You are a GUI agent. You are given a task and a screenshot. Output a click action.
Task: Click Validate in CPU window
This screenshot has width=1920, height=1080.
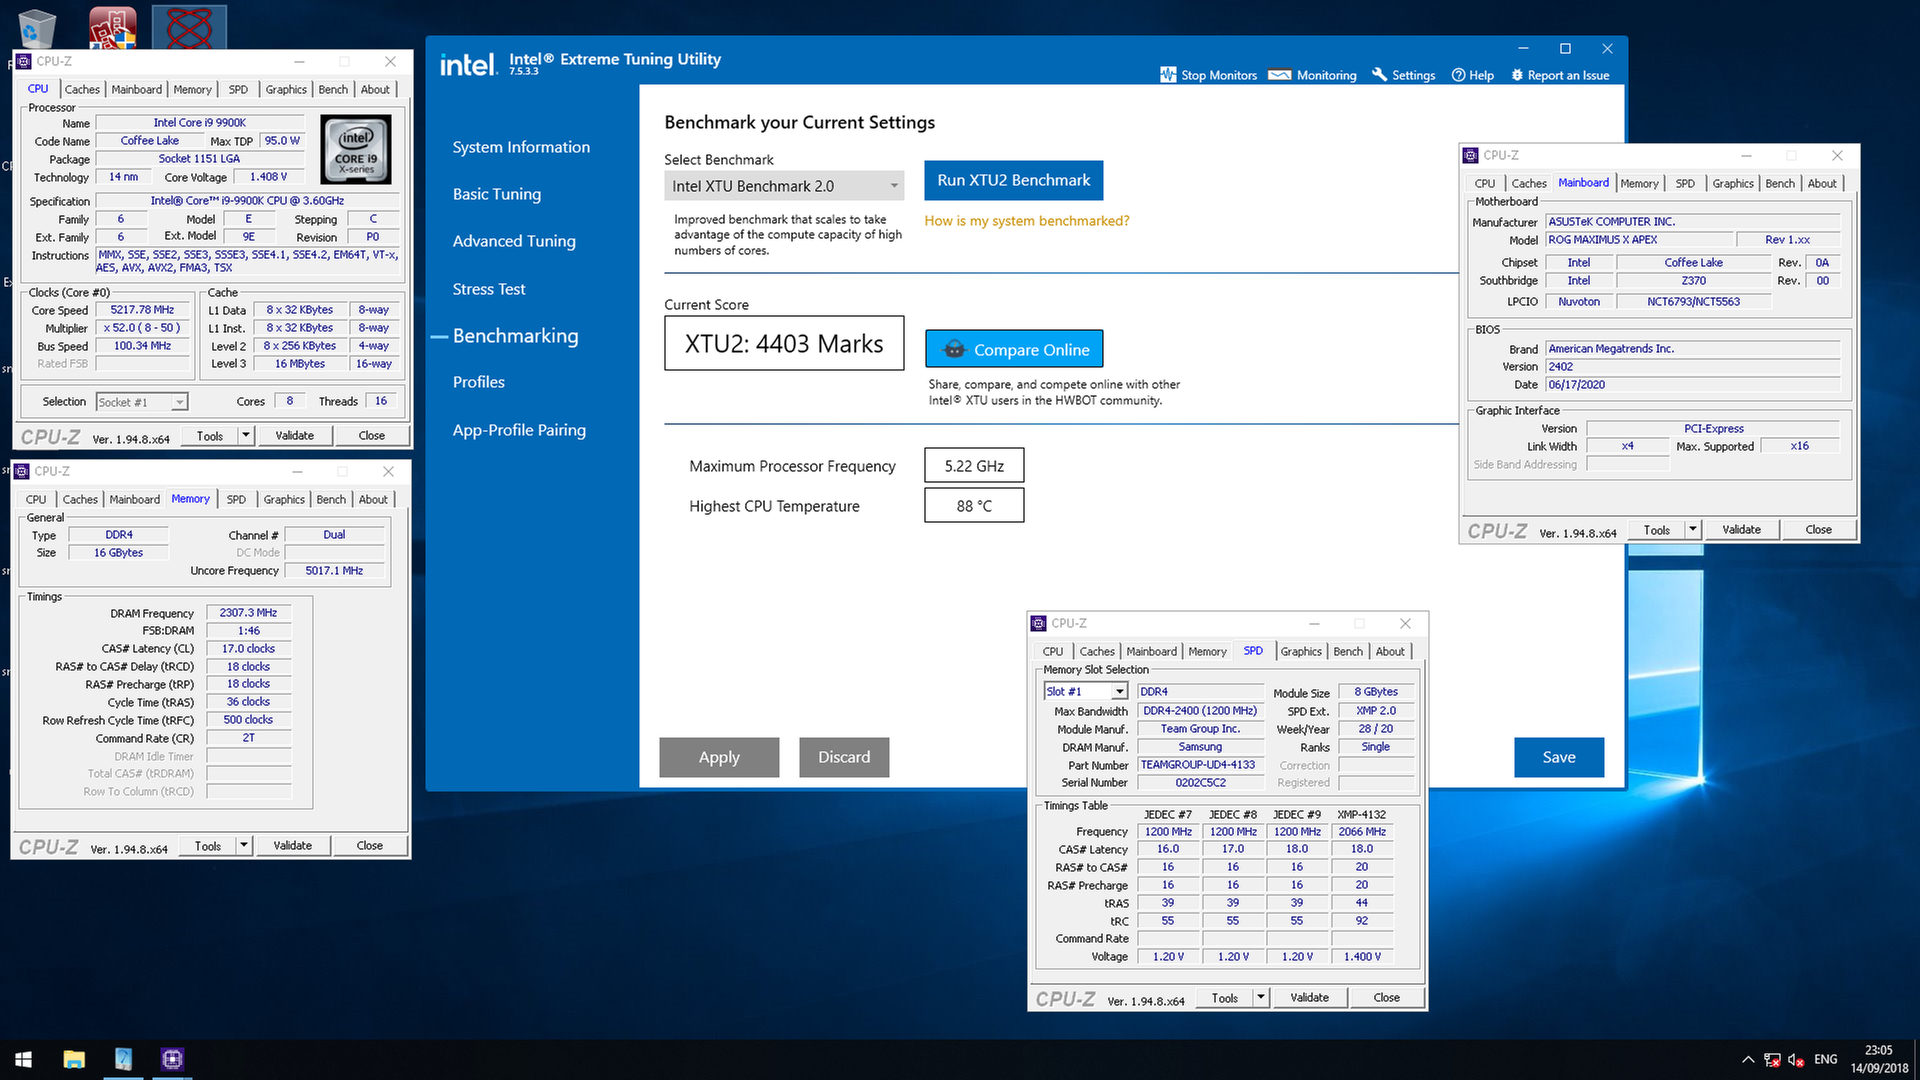(x=295, y=436)
